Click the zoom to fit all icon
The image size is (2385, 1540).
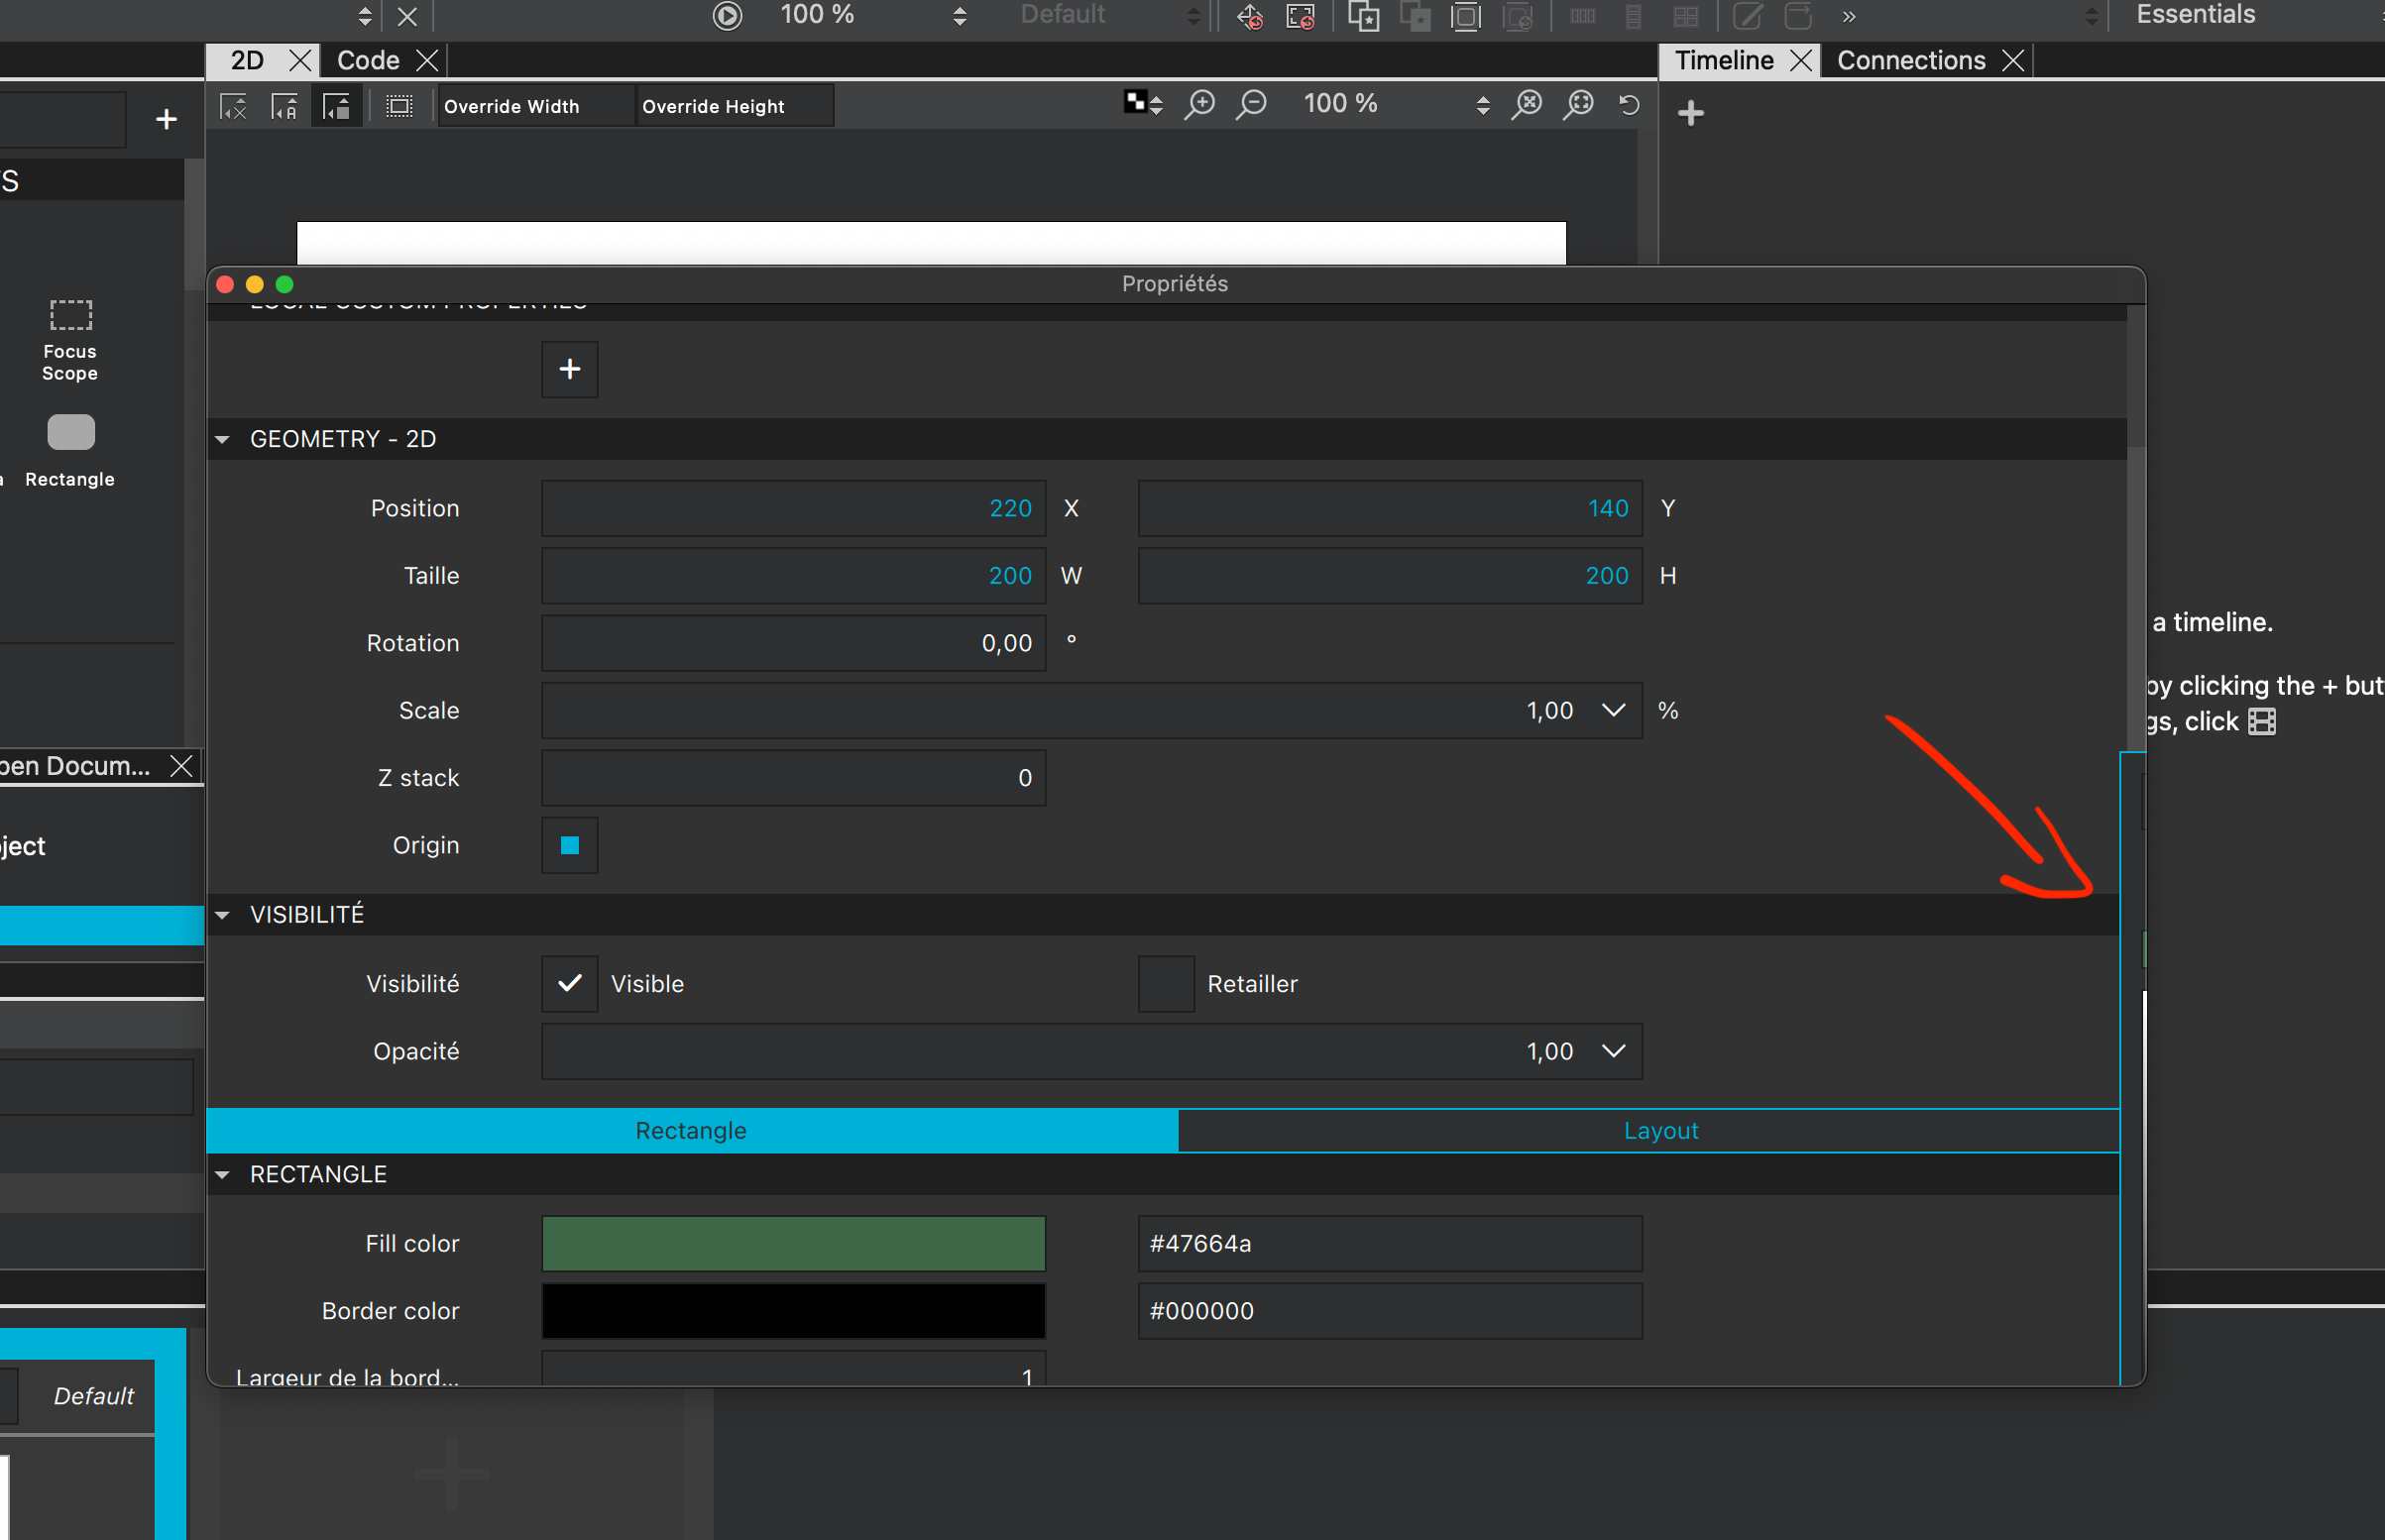(x=1527, y=104)
